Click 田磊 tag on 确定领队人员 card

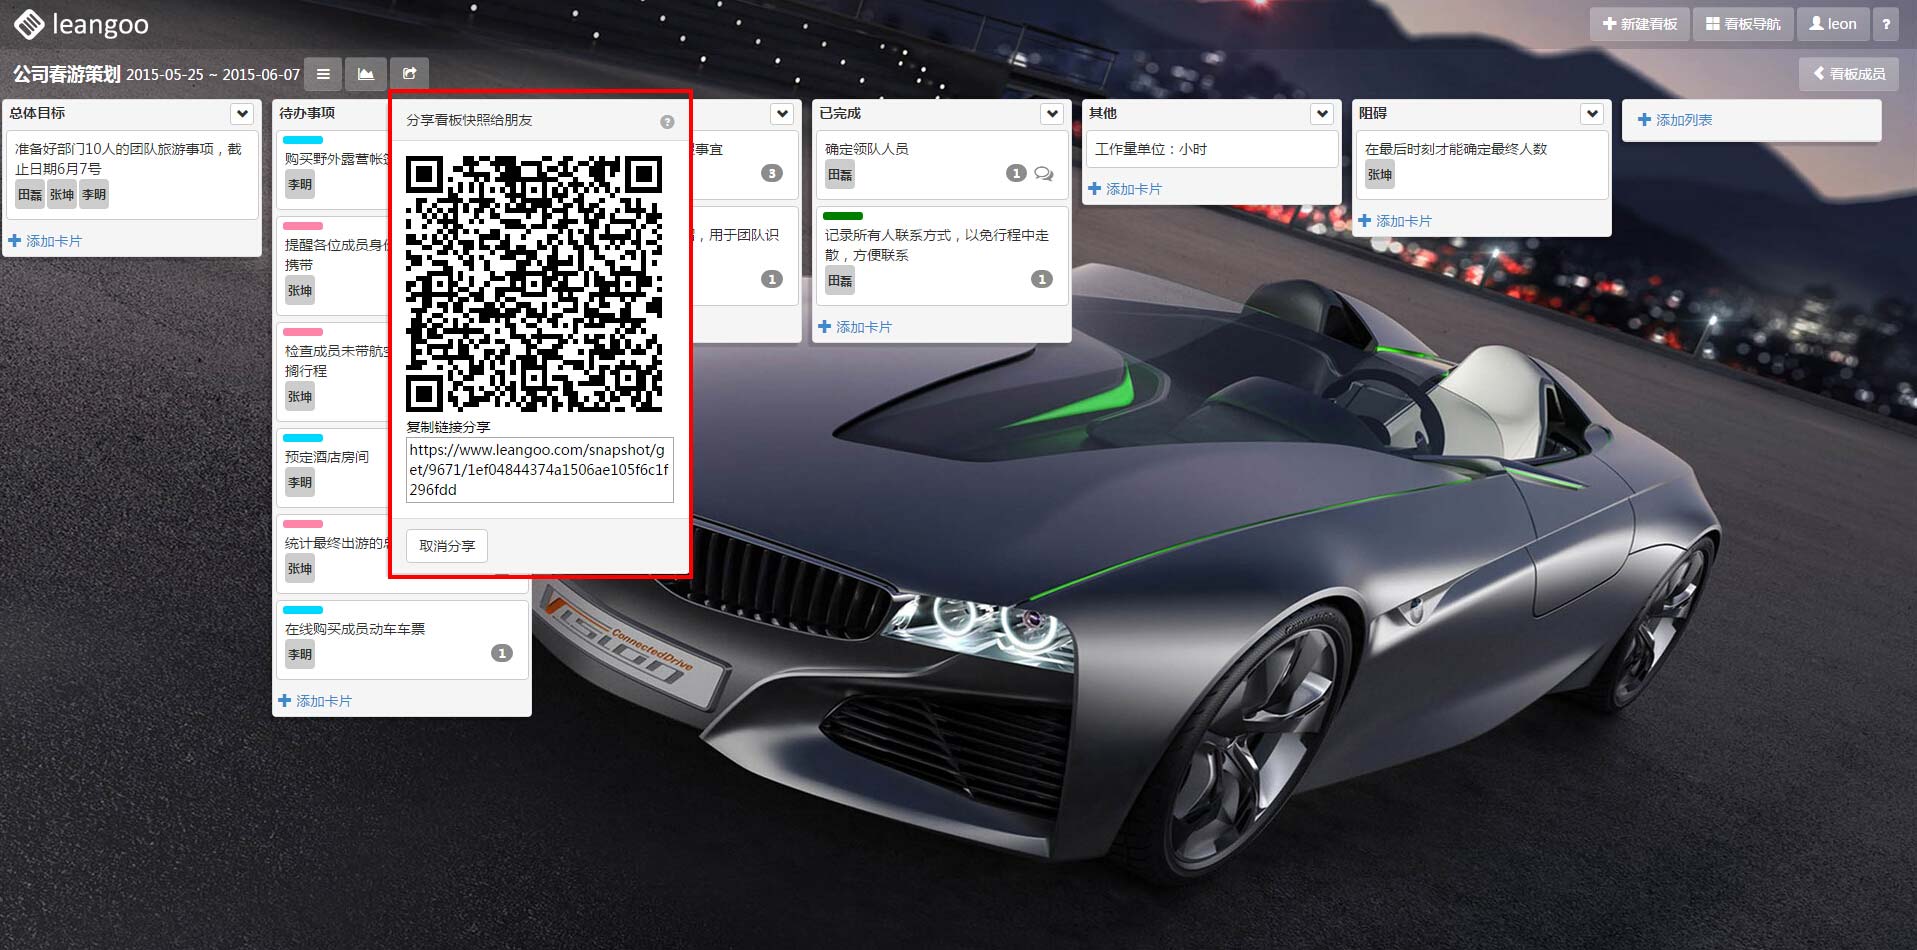tap(840, 175)
